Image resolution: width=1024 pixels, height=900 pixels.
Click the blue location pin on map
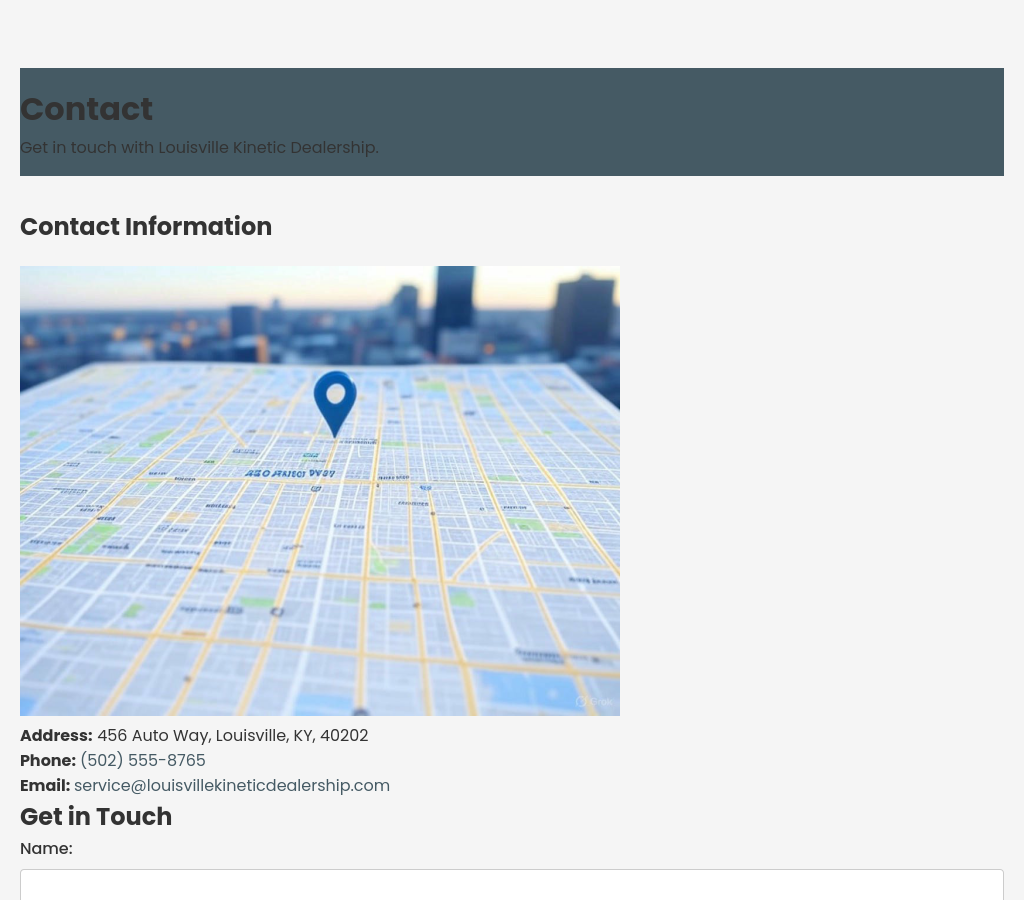click(x=335, y=400)
